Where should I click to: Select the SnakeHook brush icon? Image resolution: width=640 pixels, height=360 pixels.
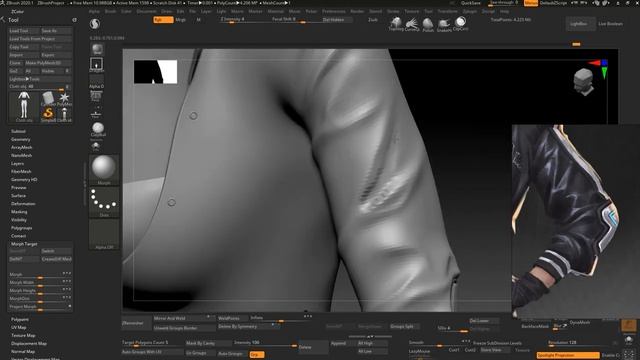(x=444, y=25)
